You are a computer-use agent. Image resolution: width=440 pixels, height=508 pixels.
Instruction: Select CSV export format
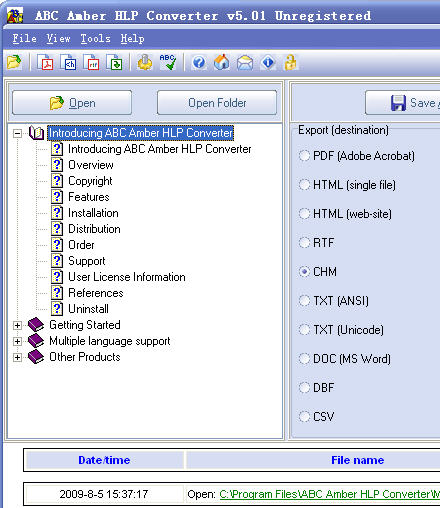coord(304,417)
